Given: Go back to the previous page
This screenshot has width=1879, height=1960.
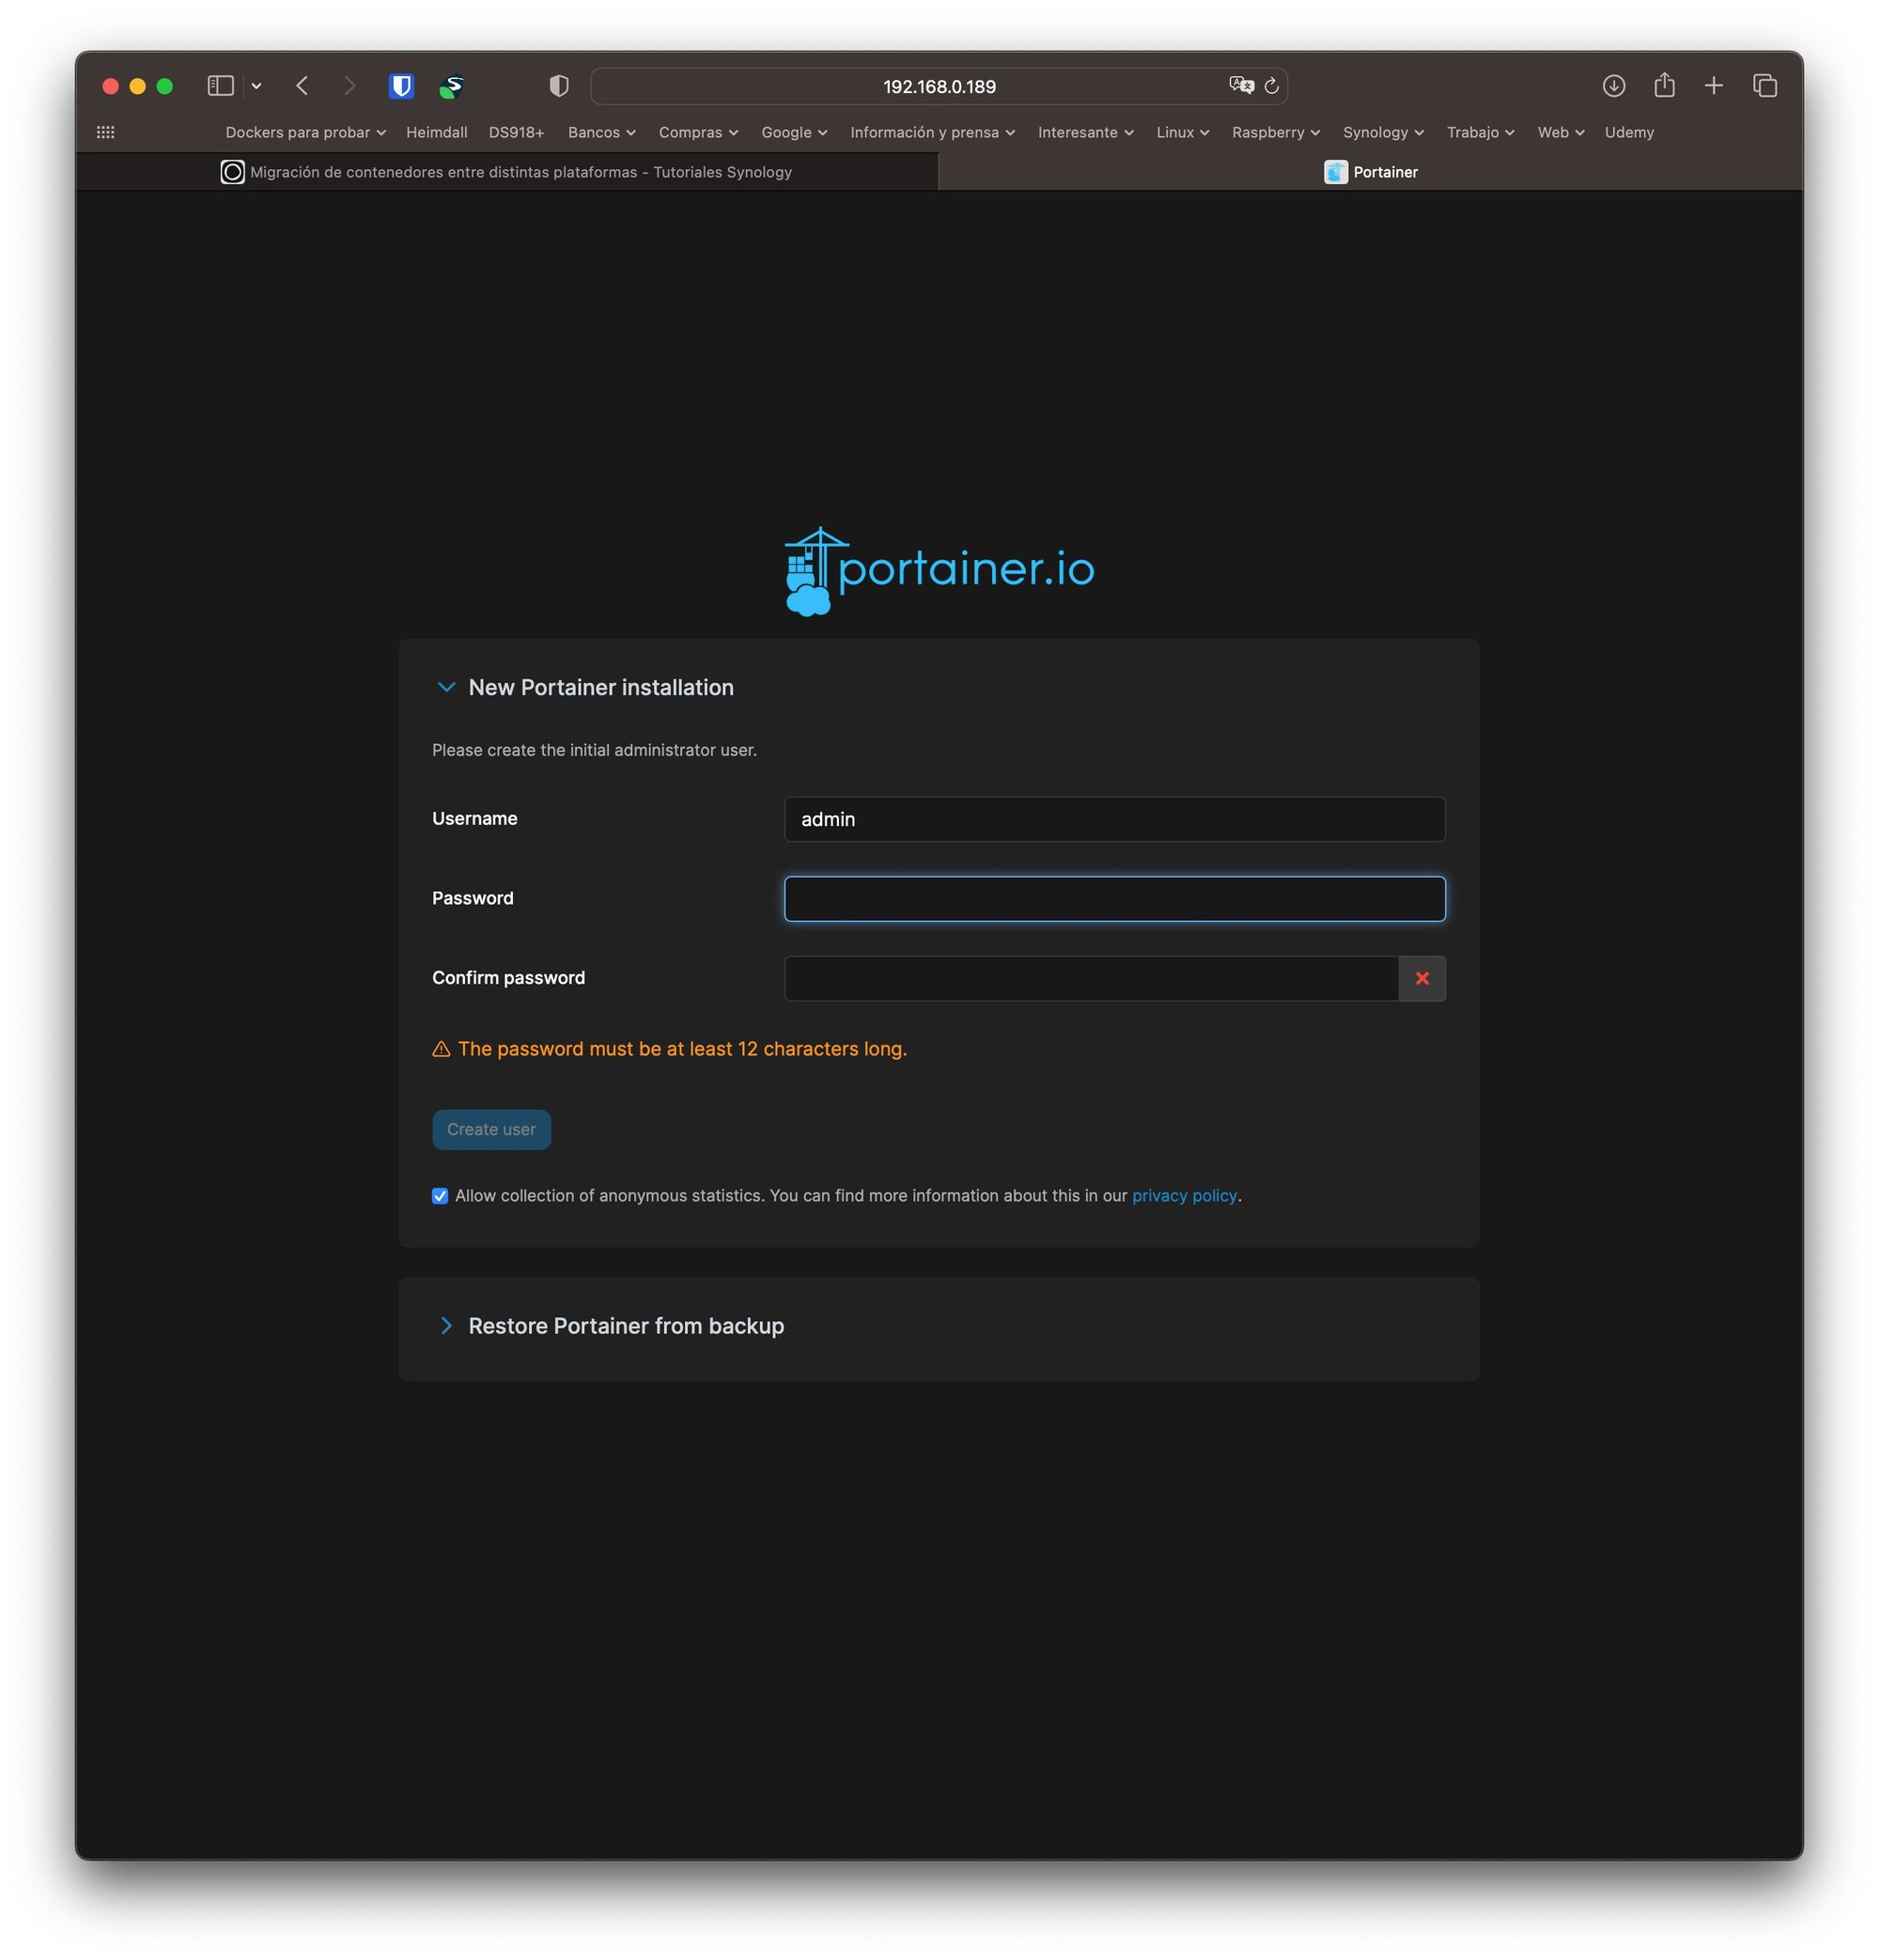Looking at the screenshot, I should 302,86.
